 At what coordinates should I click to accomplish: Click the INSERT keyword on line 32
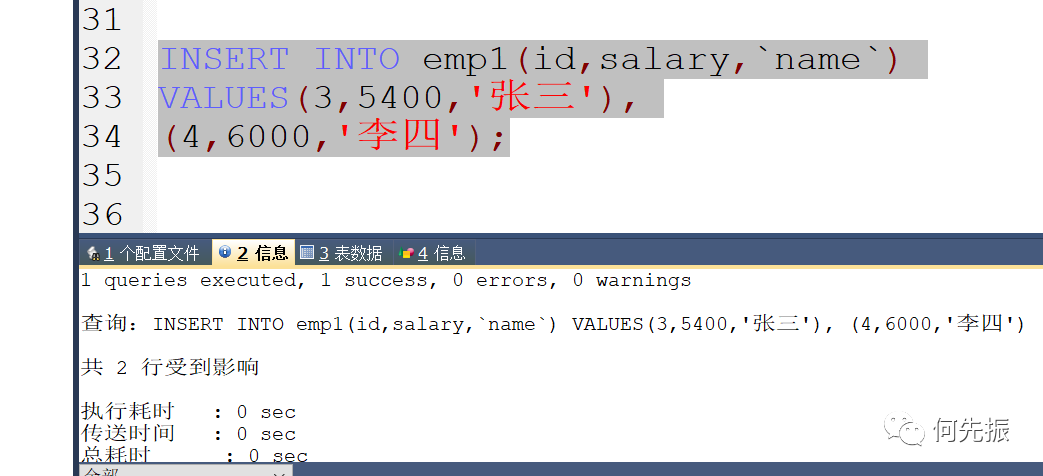[x=224, y=59]
